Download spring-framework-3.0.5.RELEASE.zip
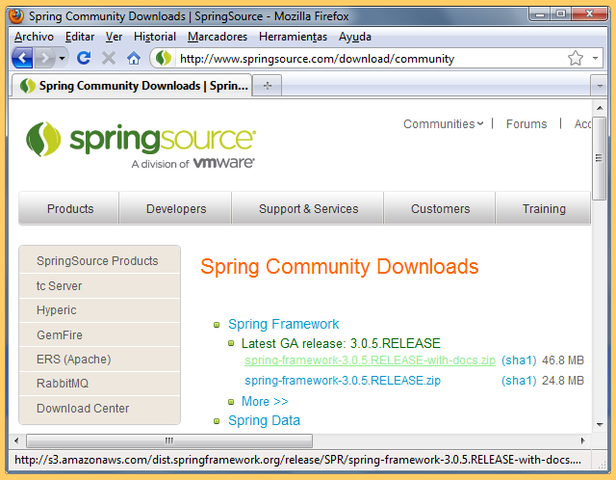 point(343,381)
